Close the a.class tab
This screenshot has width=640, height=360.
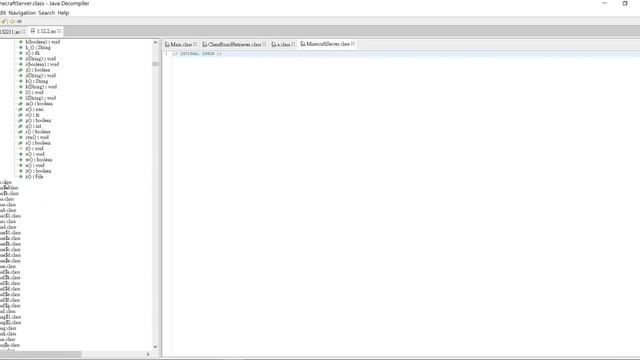(x=293, y=44)
